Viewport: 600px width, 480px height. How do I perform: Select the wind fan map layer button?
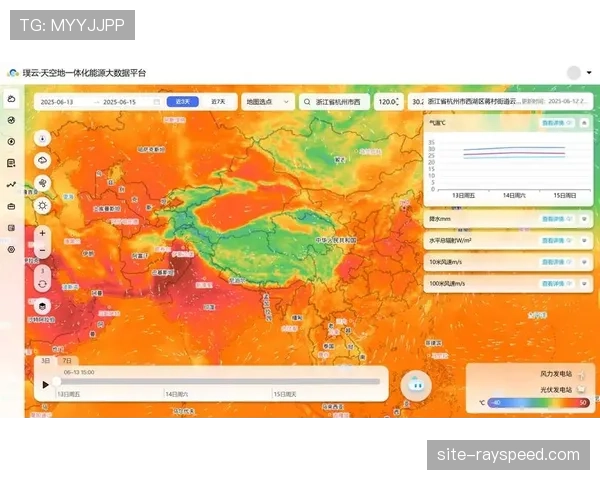coord(42,182)
